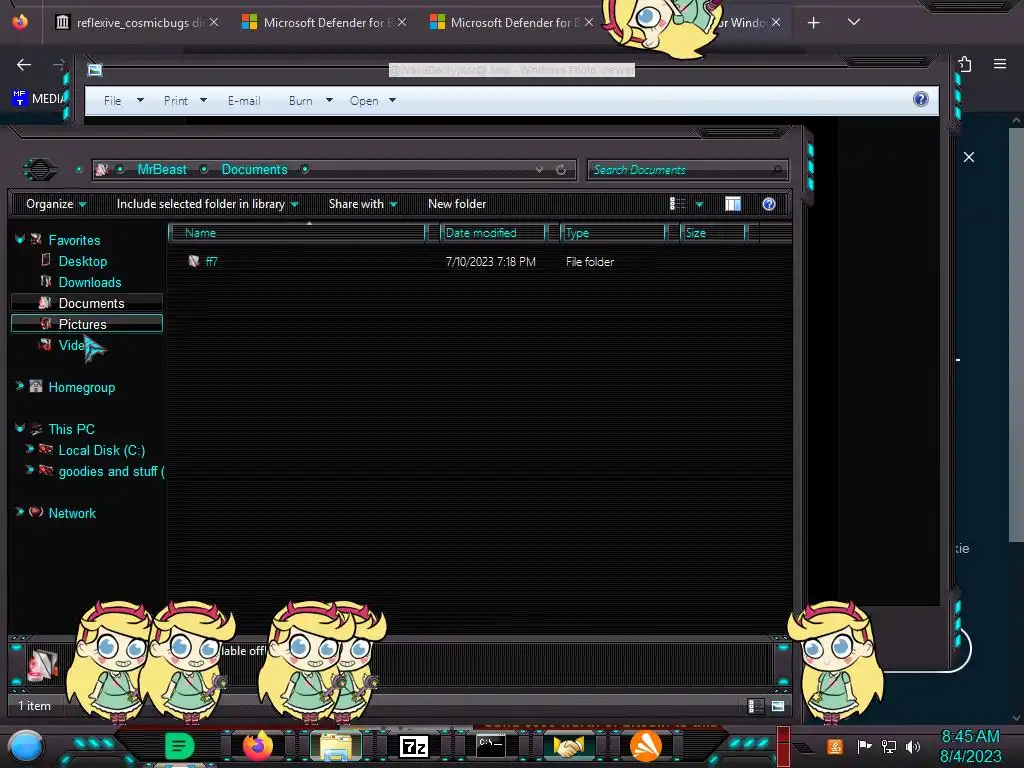Open the Open menu in Photo Viewer
Image resolution: width=1024 pixels, height=768 pixels.
[x=372, y=101]
